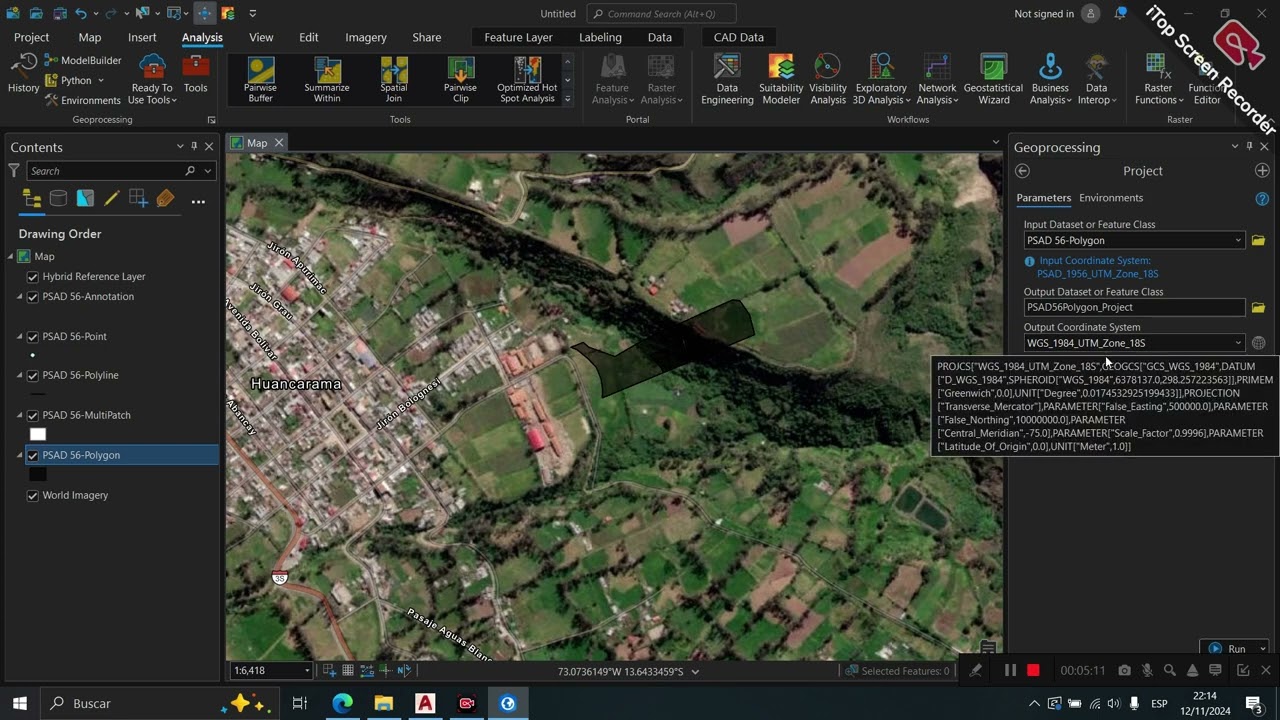Image resolution: width=1280 pixels, height=720 pixels.
Task: Open Run button dropdown arrow
Action: (1262, 649)
